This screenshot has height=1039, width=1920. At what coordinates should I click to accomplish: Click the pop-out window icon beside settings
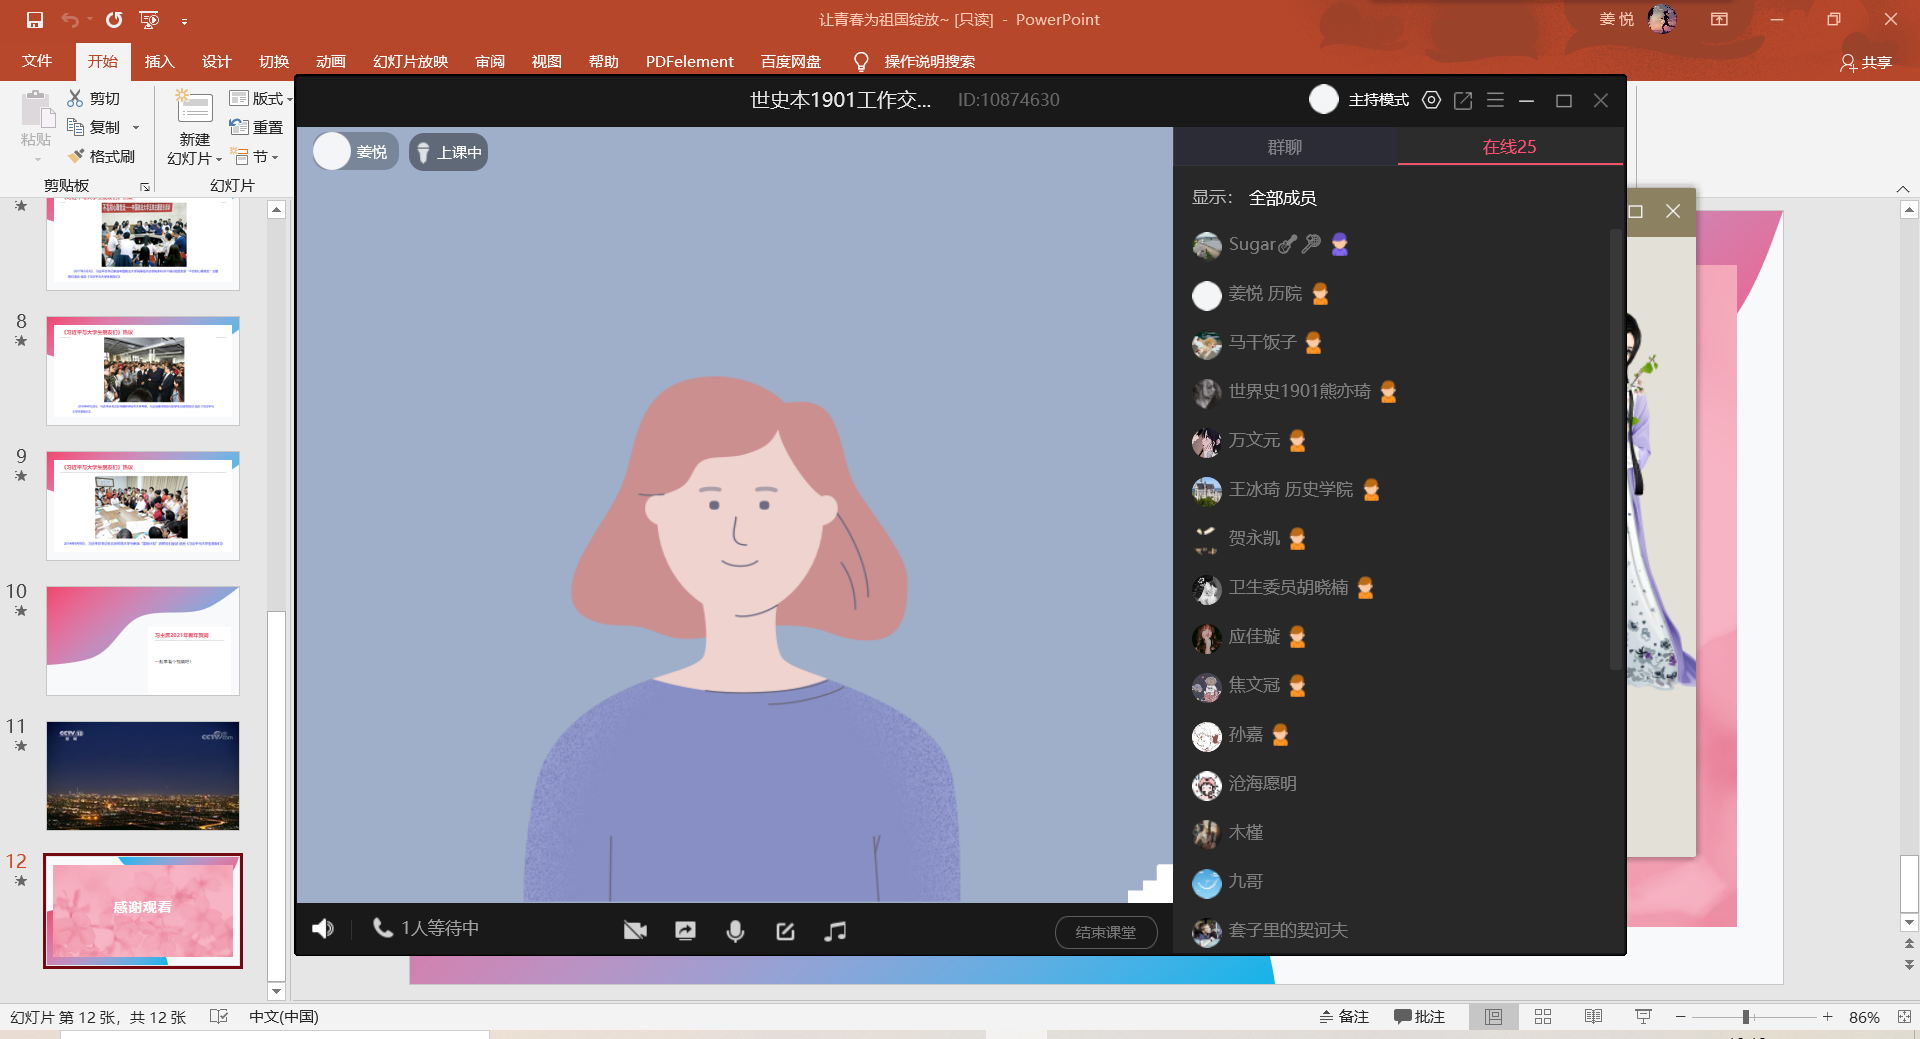[1463, 100]
